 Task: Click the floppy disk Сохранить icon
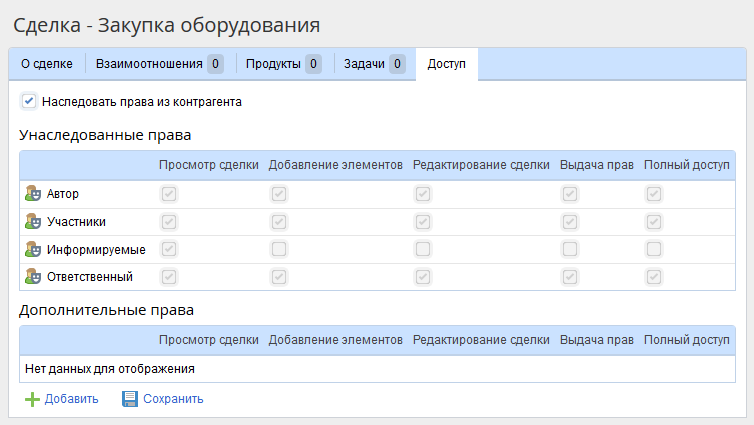click(130, 399)
